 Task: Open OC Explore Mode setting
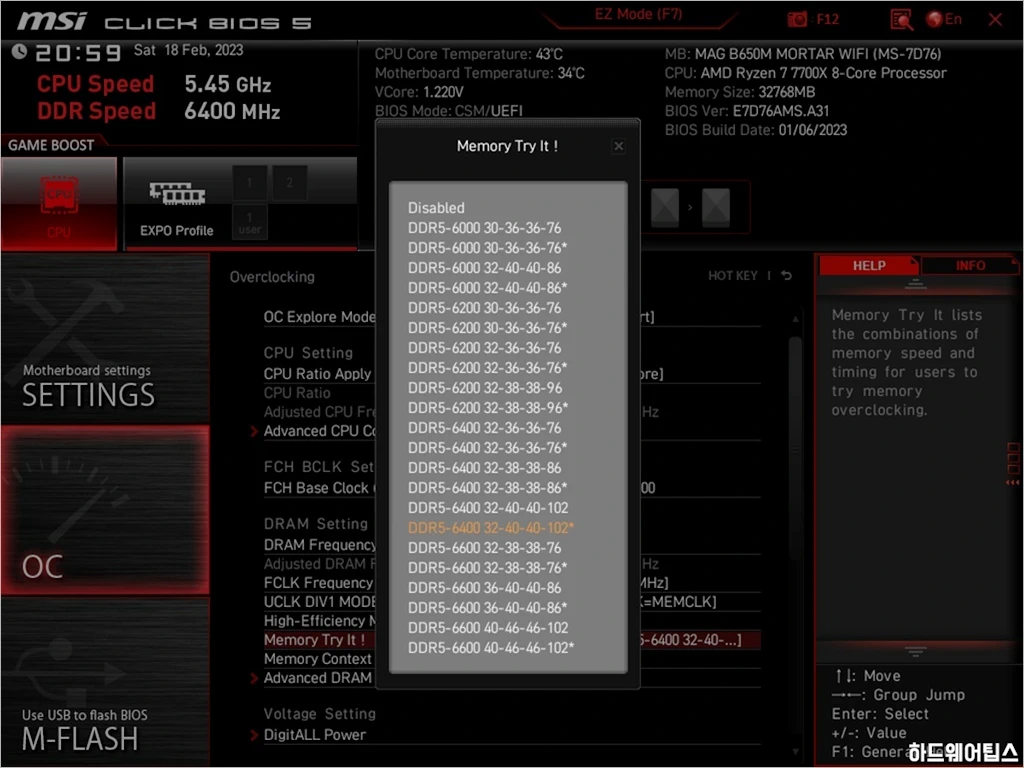click(319, 317)
